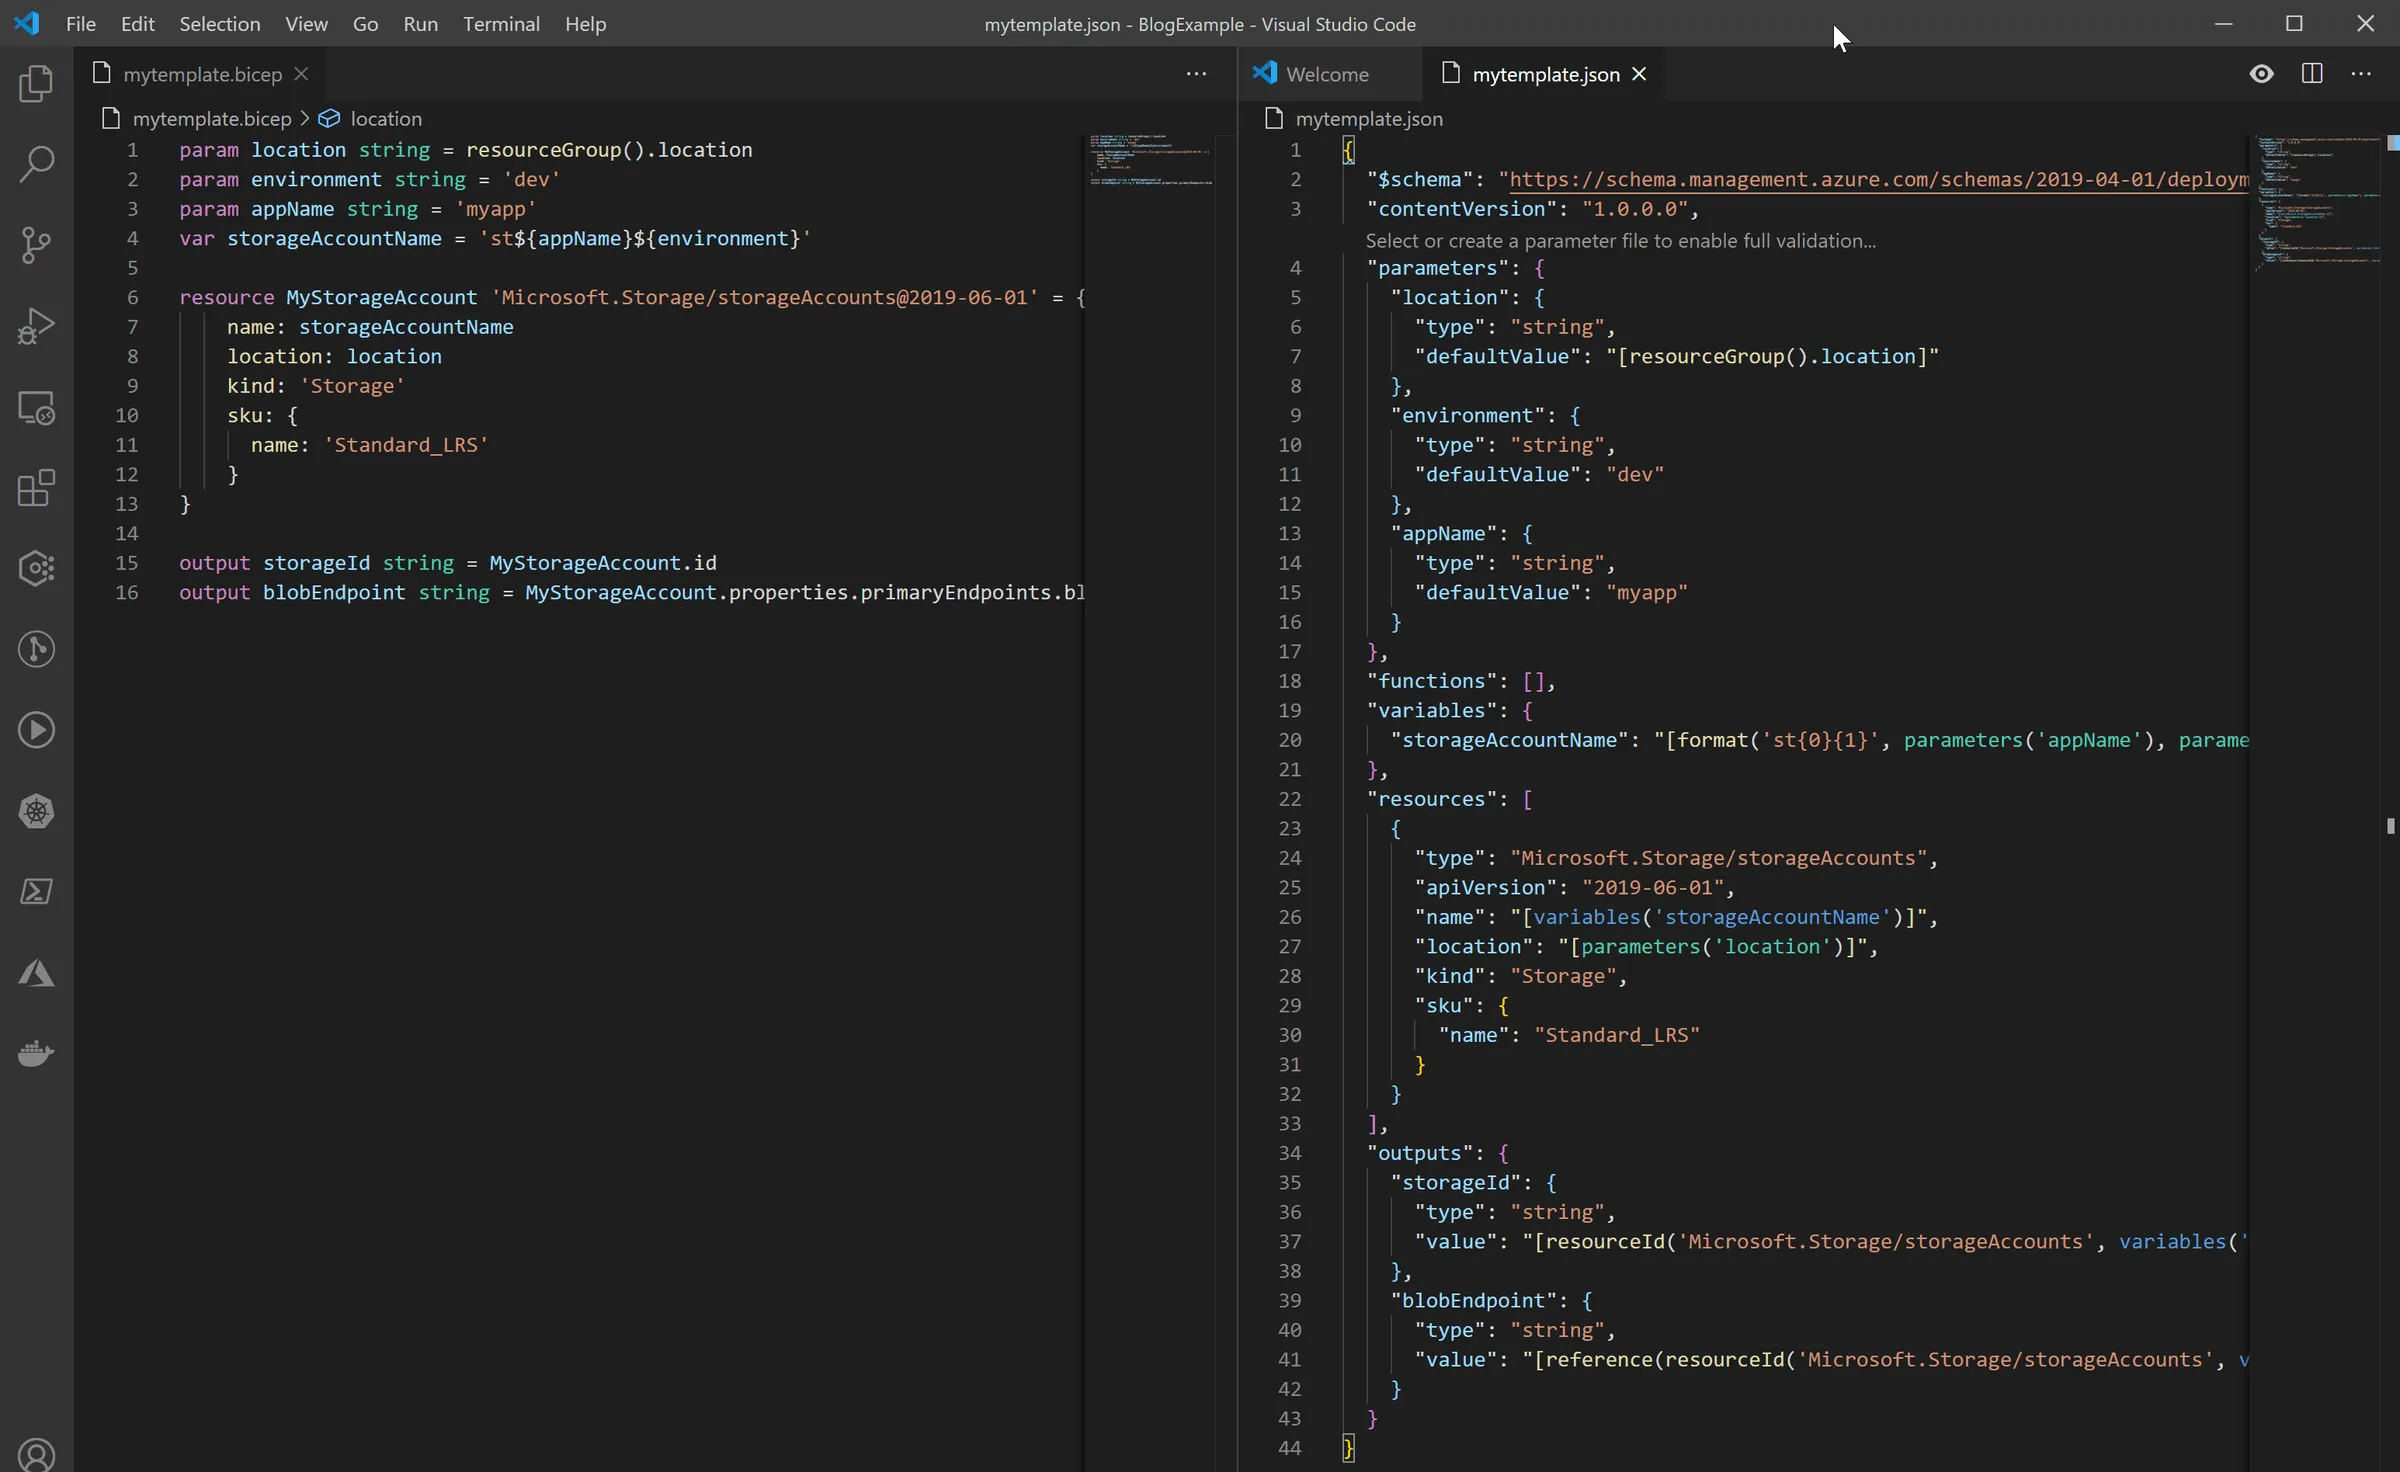Screen dimensions: 2400x1472
Task: Open the Accounts icon at sidebar bottom
Action: click(x=36, y=1454)
